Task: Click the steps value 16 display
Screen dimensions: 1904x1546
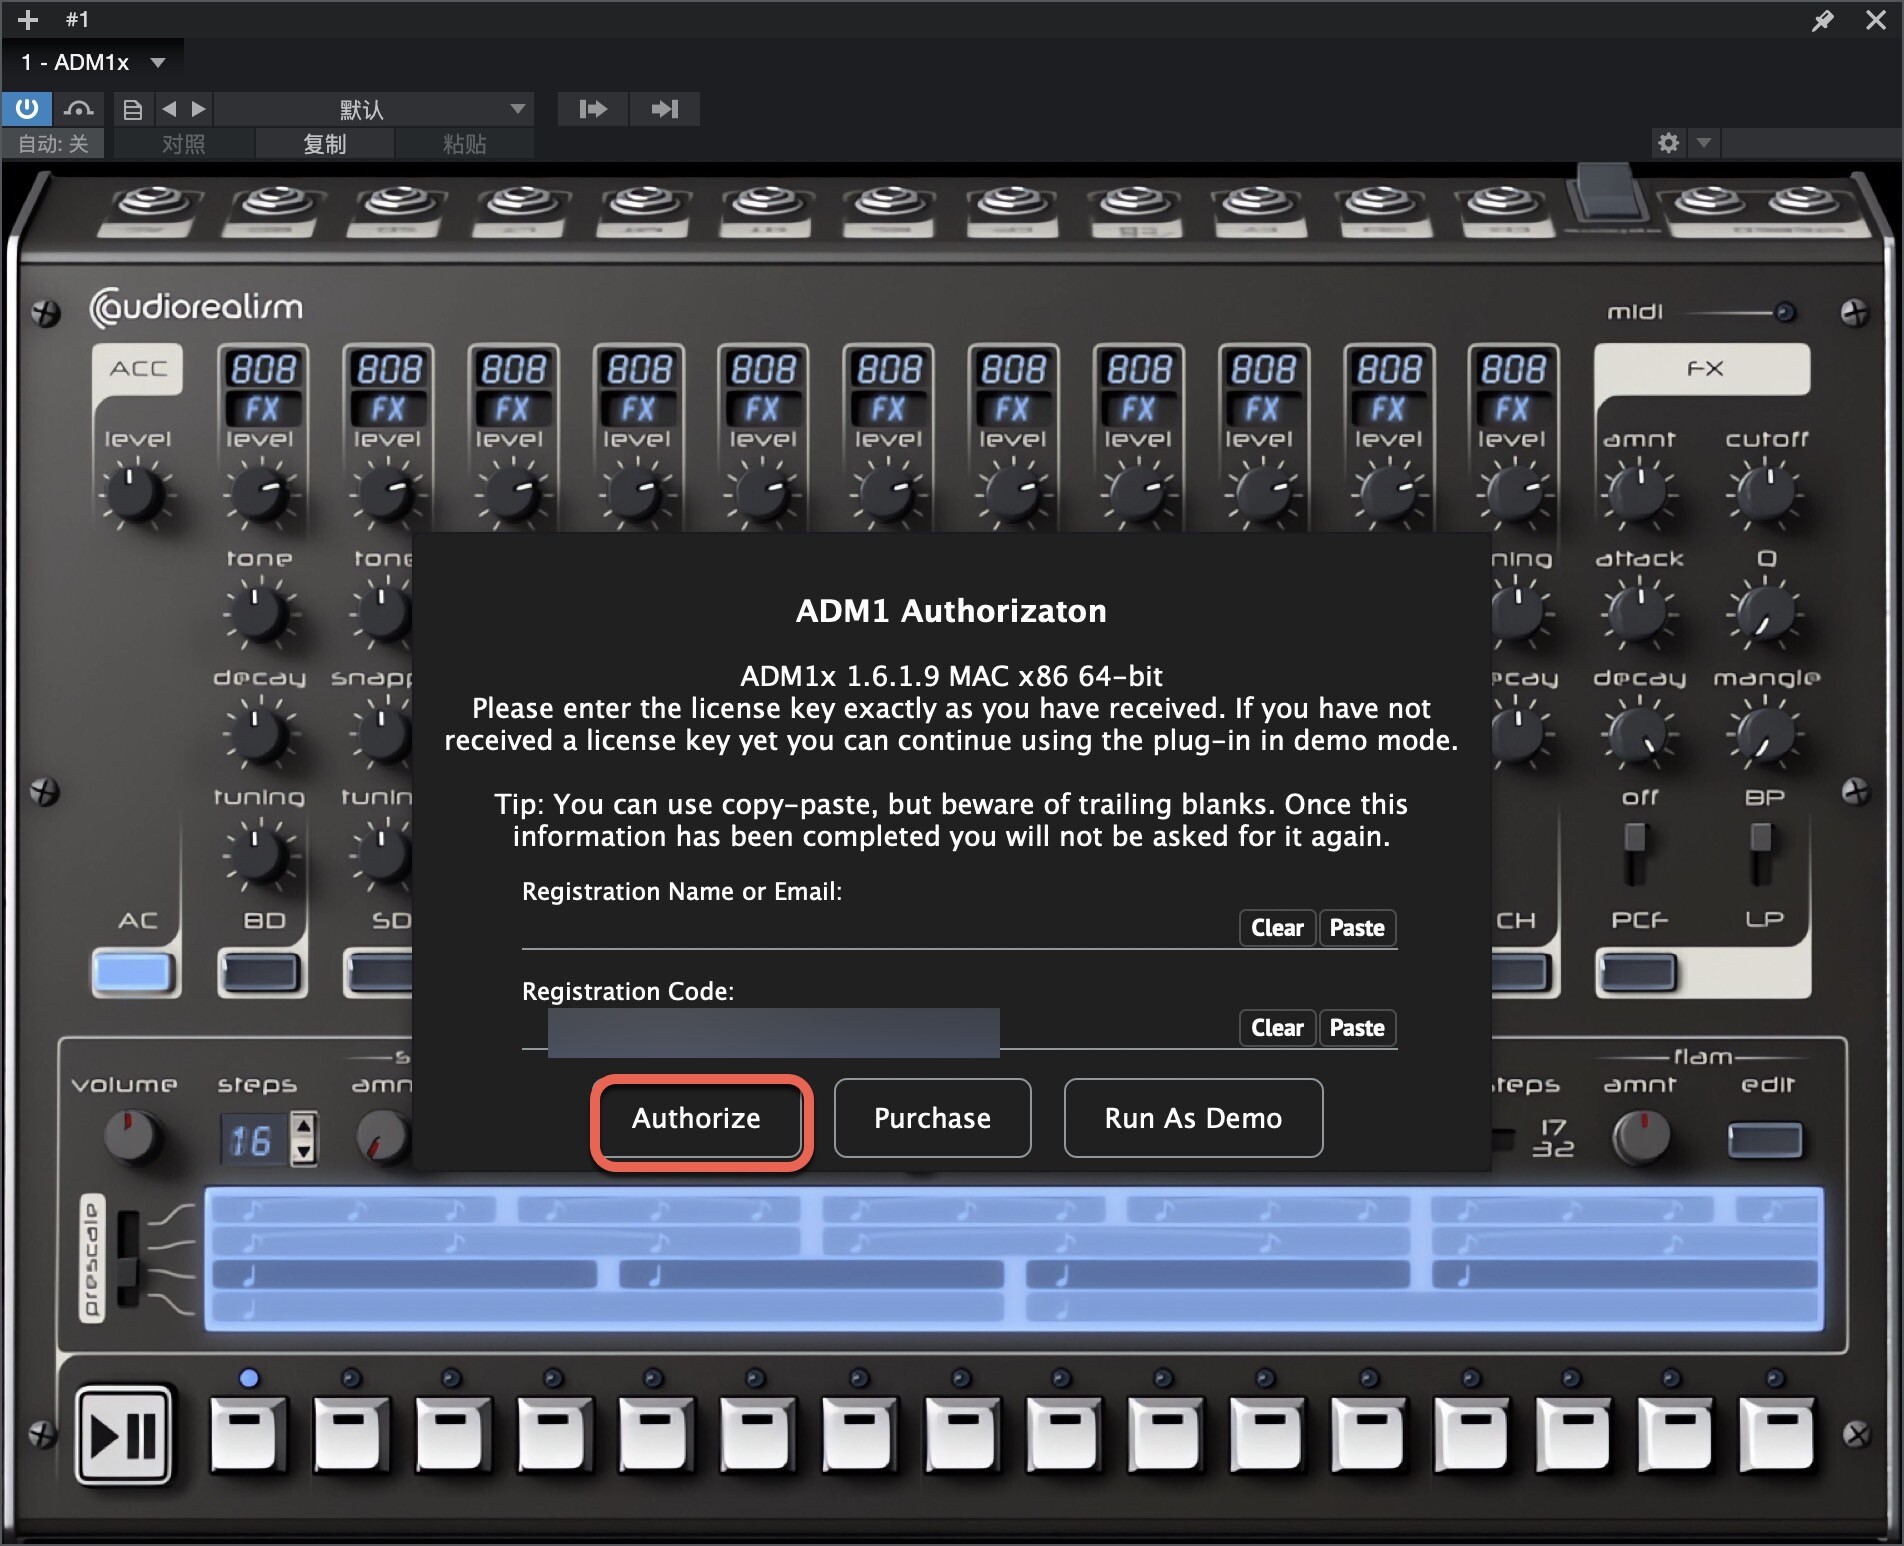Action: 253,1139
